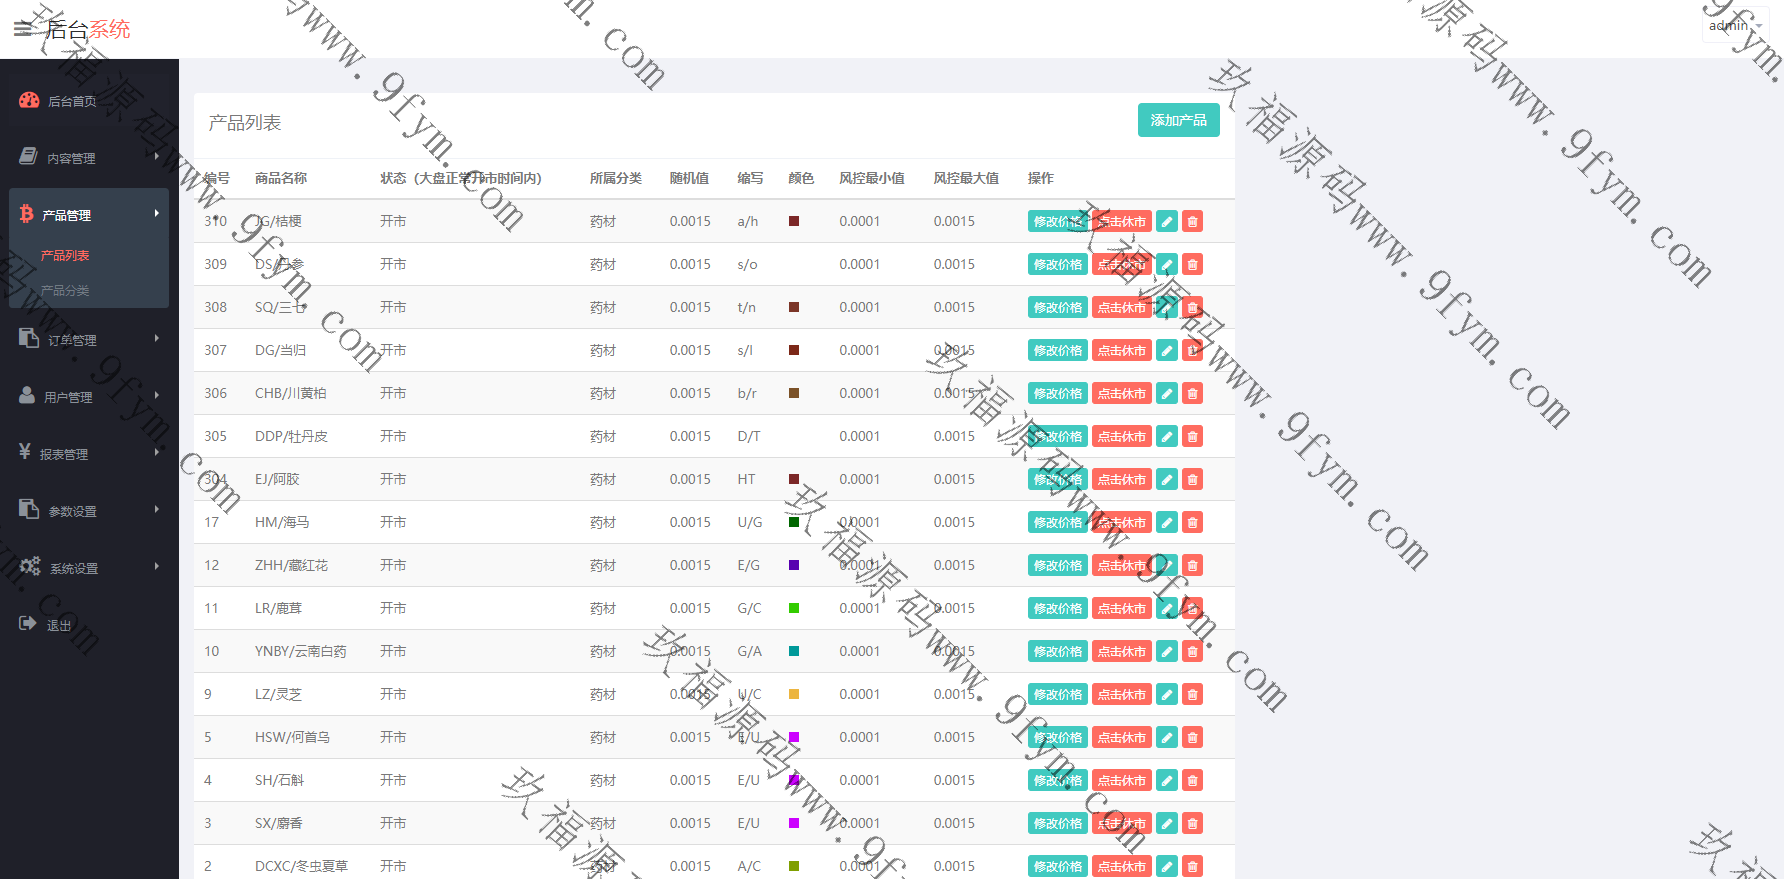Expand the 订单管理 sidebar menu
1784x879 pixels.
(x=88, y=340)
